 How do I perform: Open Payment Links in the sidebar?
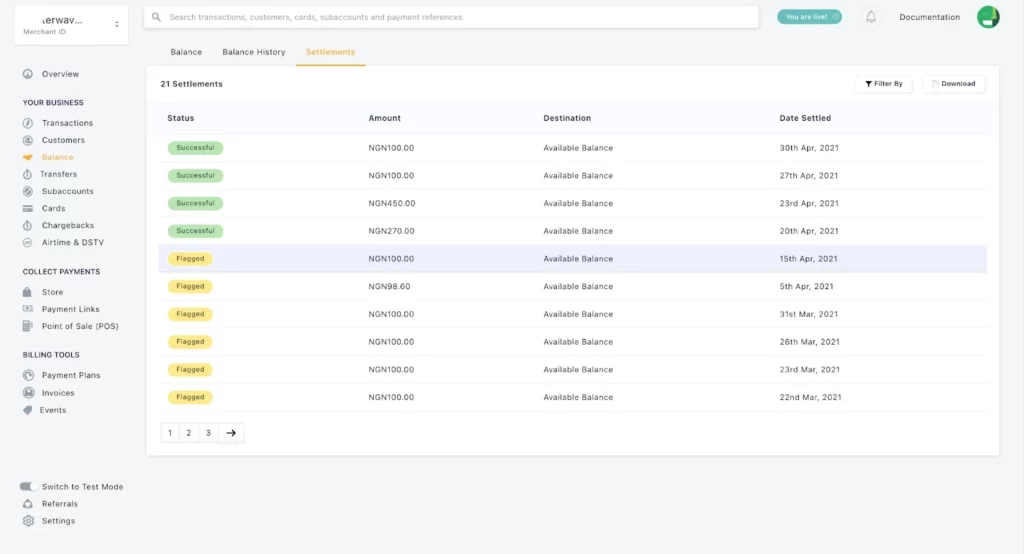[x=71, y=309]
